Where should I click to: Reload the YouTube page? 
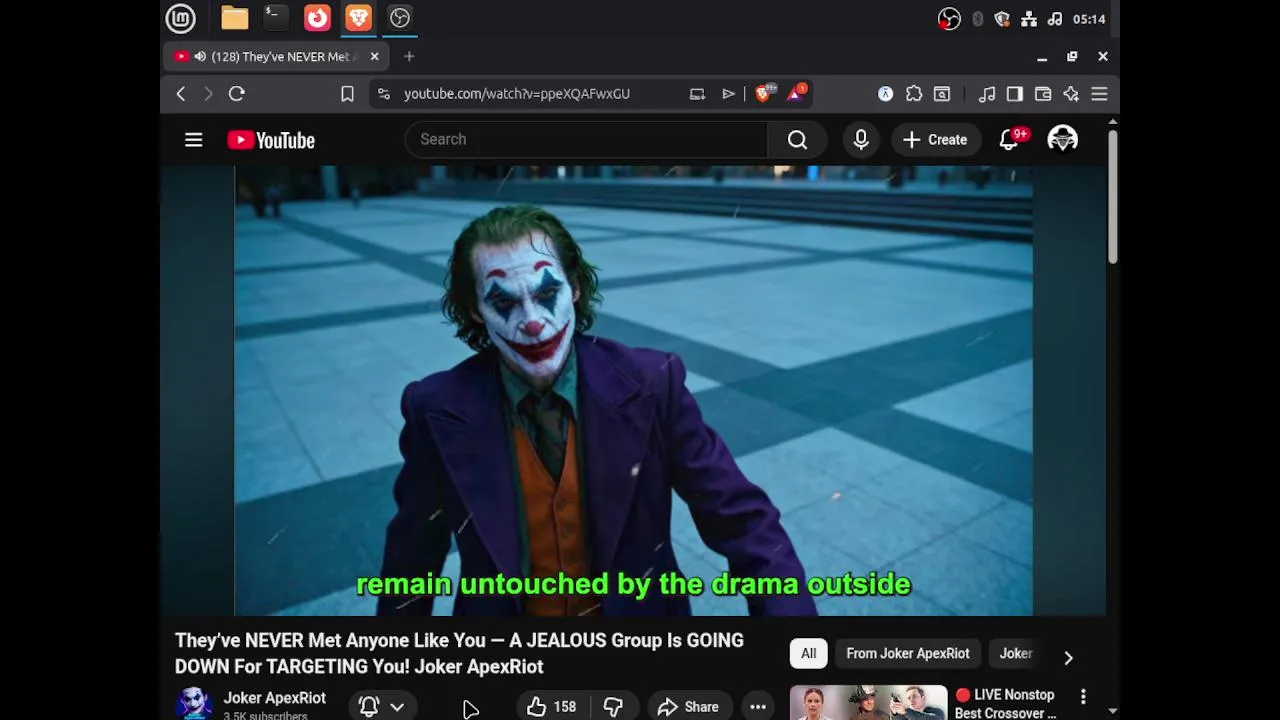237,94
